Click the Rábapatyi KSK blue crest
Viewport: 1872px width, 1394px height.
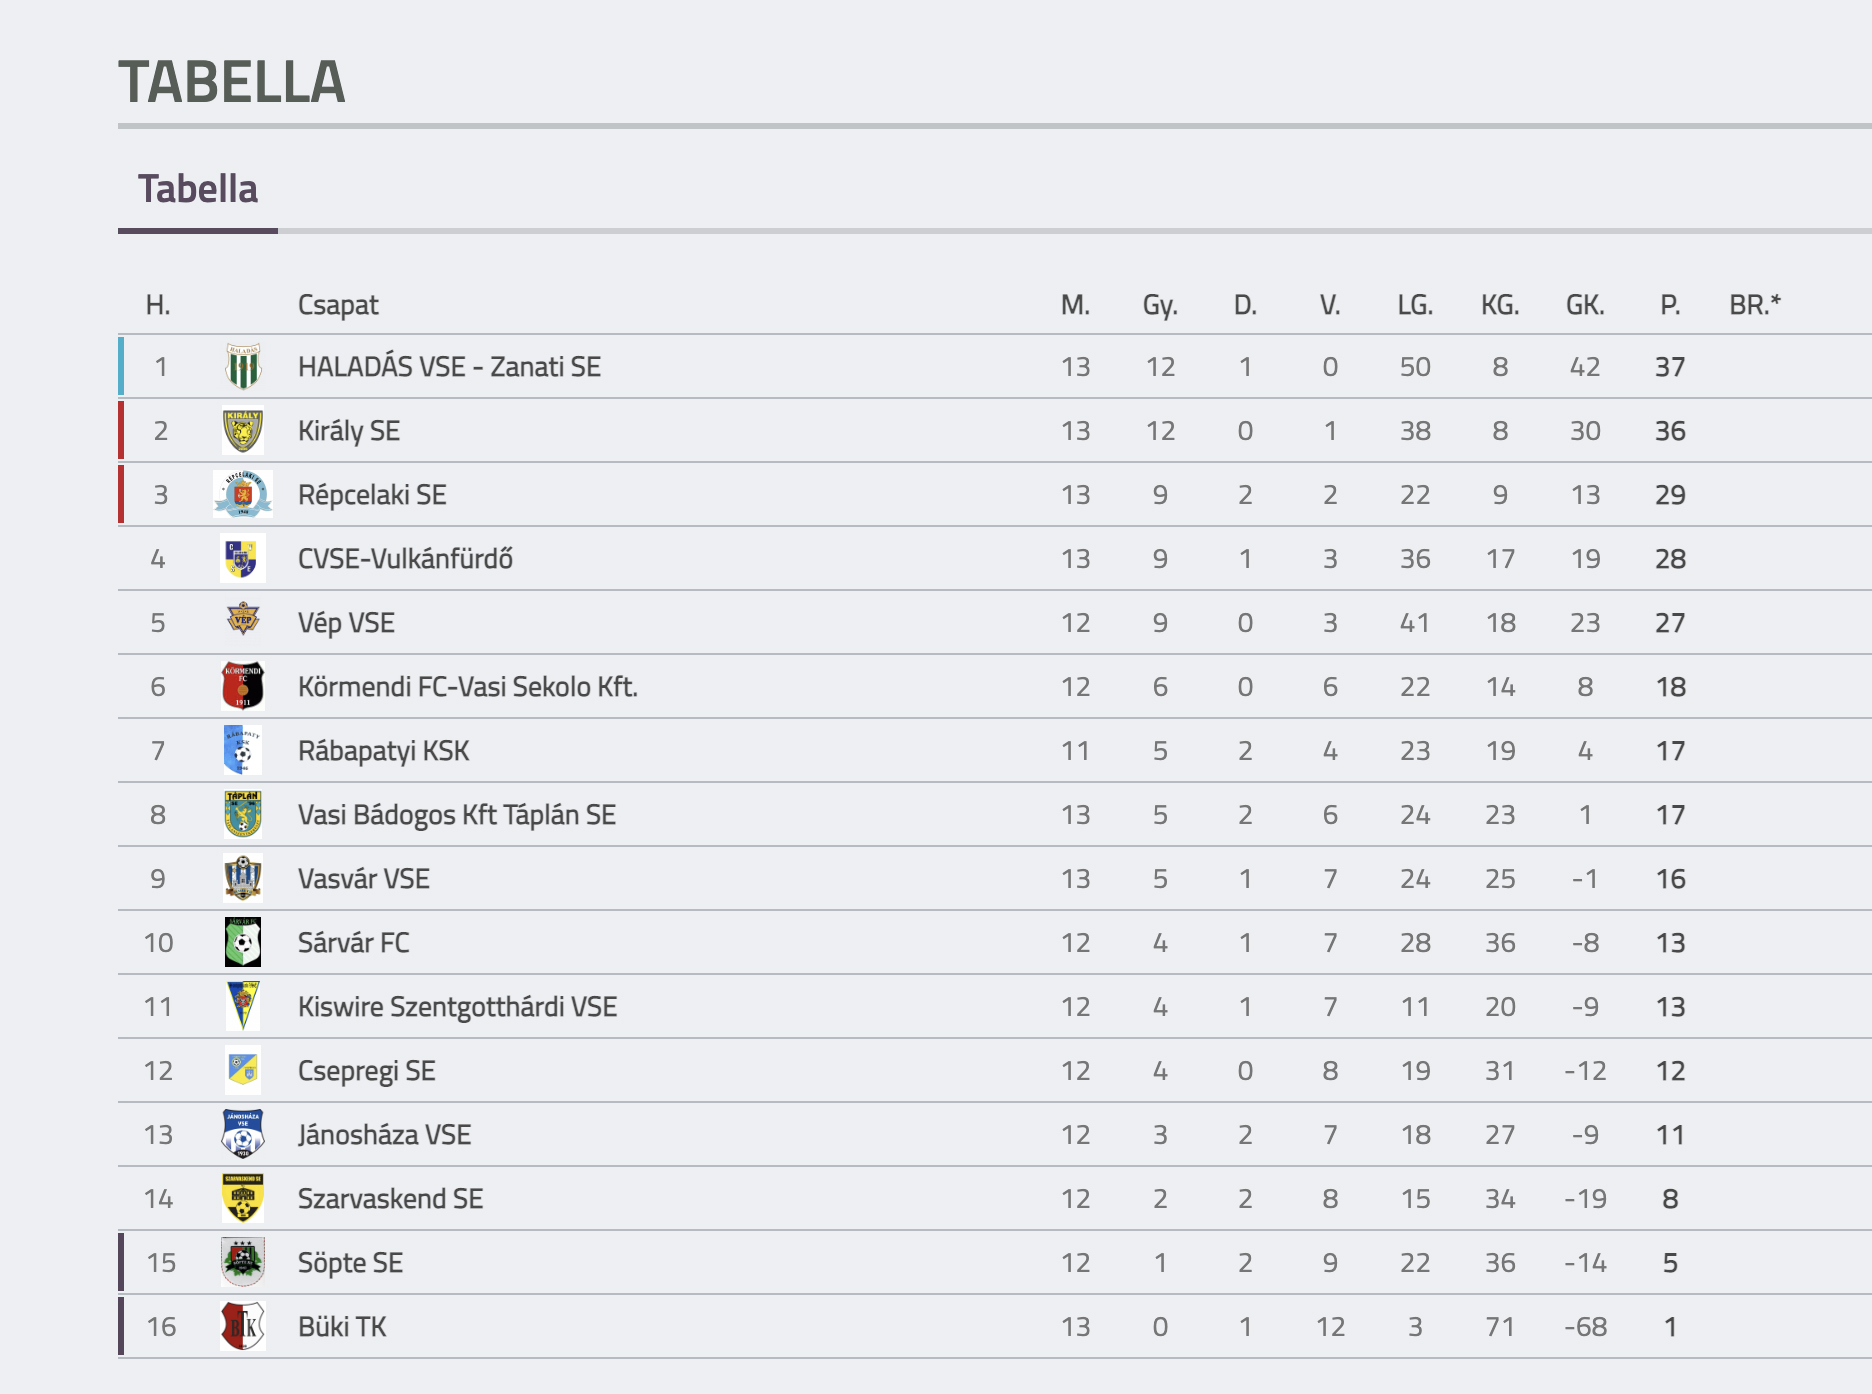[243, 750]
